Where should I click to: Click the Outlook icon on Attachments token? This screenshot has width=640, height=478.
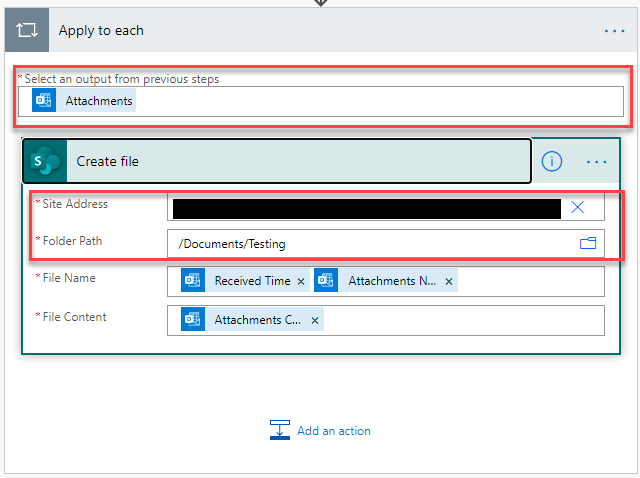44,101
